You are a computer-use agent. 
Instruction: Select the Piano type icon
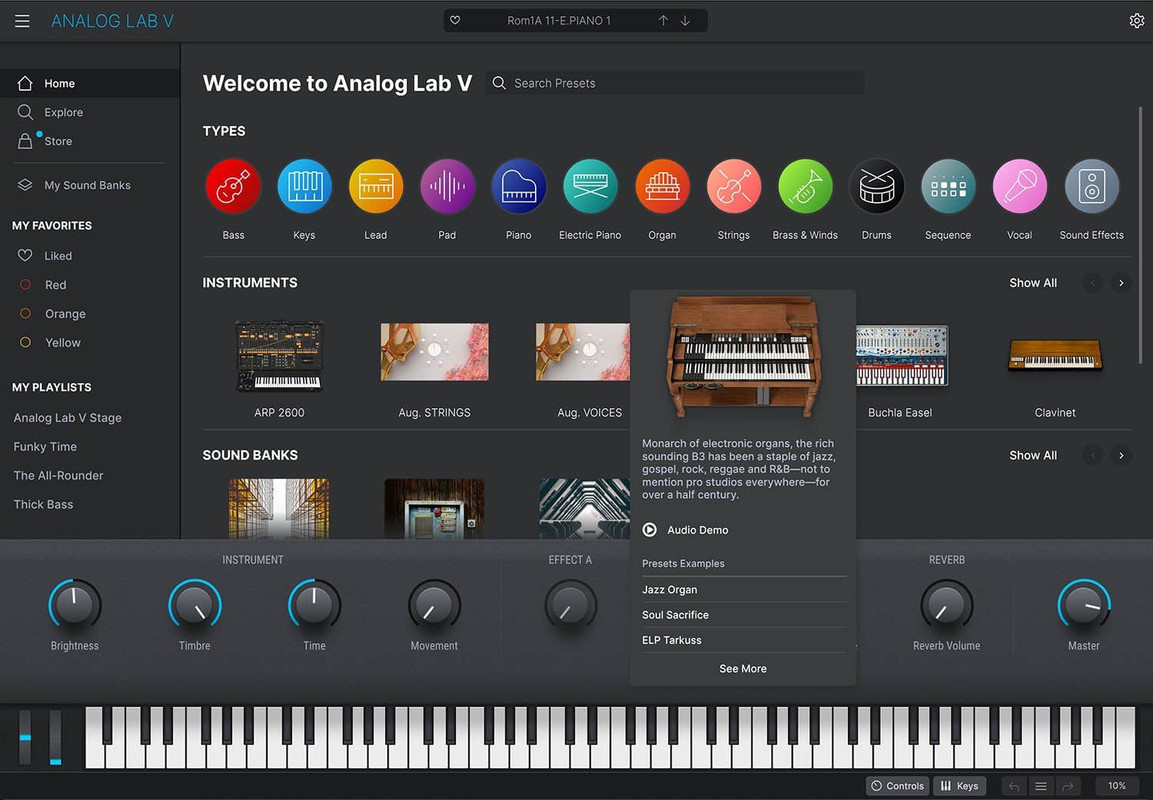(518, 186)
